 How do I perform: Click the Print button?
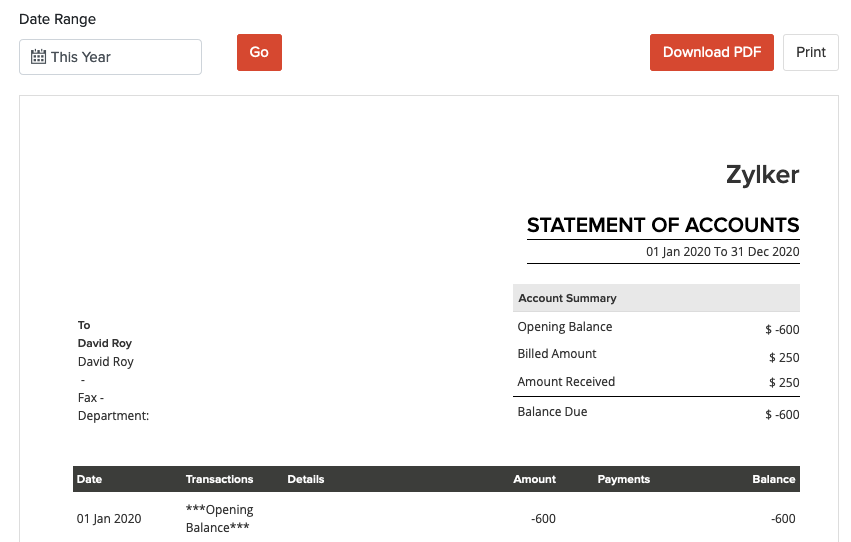tap(810, 52)
